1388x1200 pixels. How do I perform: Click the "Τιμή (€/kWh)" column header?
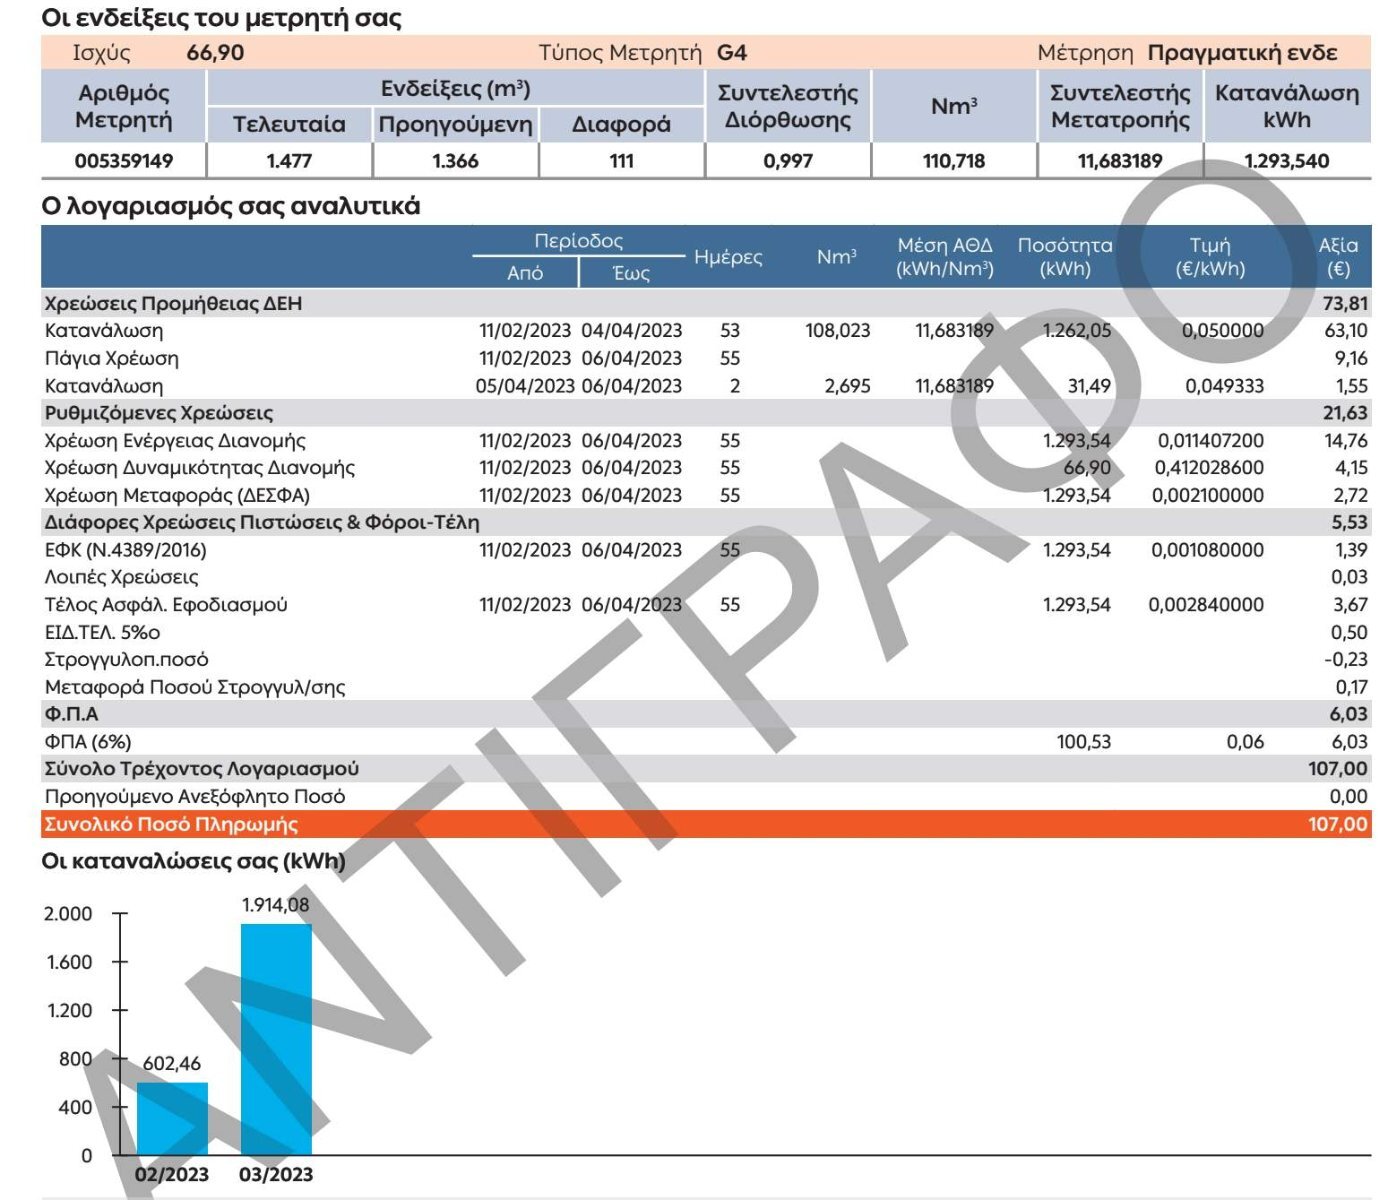(1210, 257)
